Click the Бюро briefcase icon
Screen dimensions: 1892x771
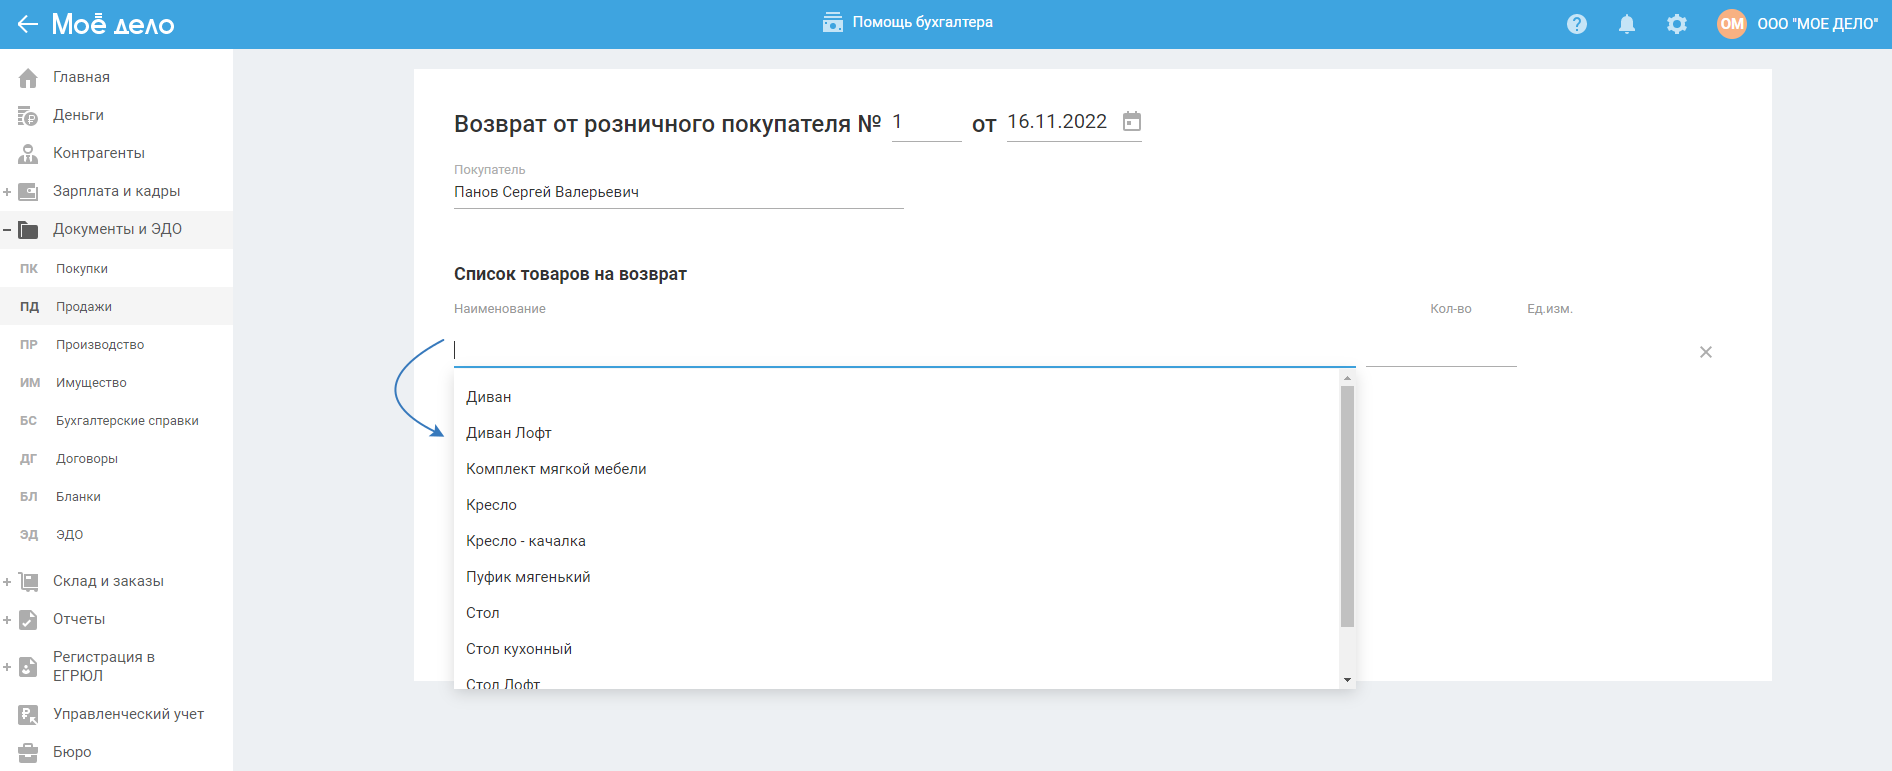pyautogui.click(x=28, y=752)
